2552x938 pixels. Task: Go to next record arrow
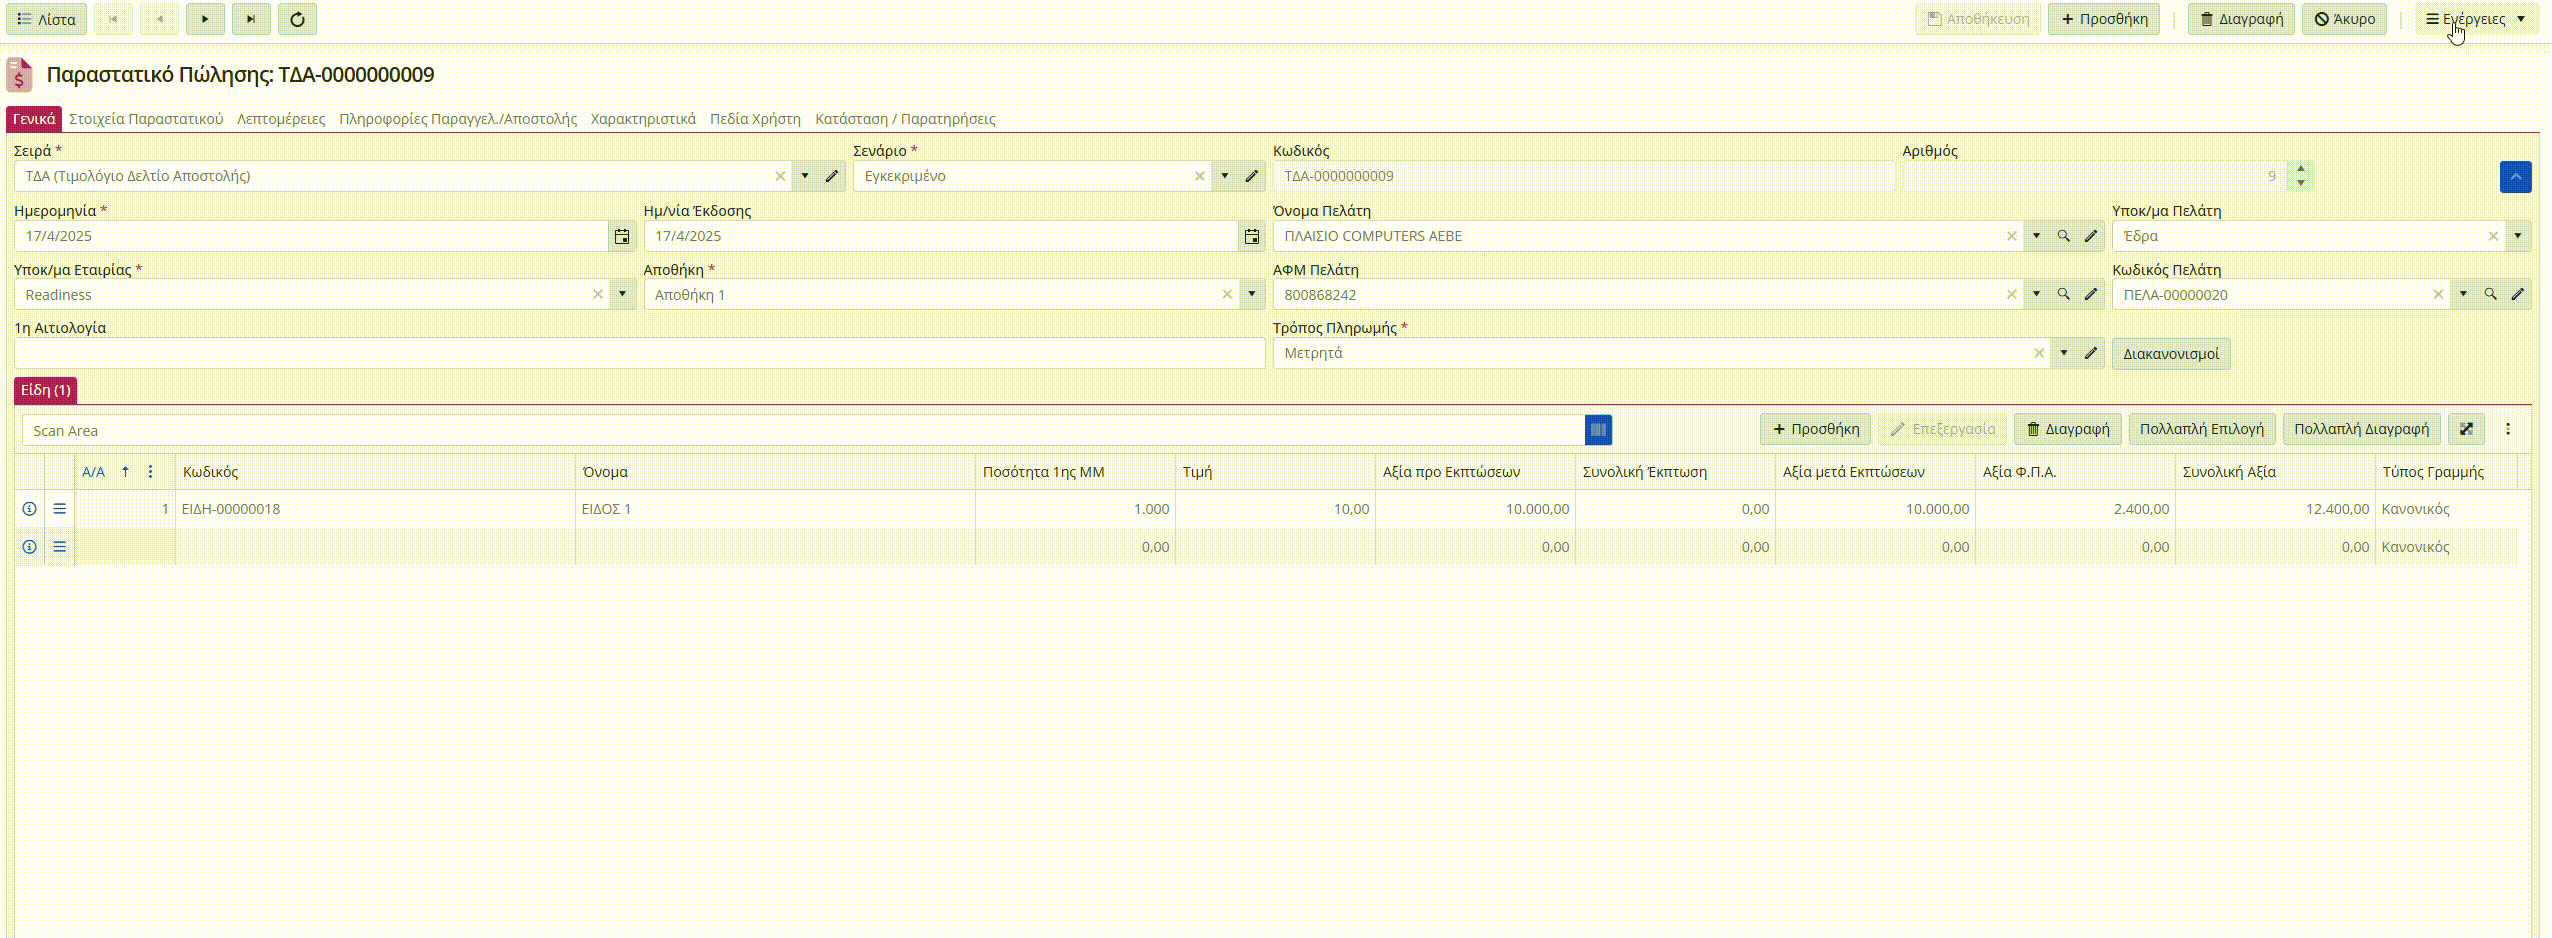tap(205, 19)
